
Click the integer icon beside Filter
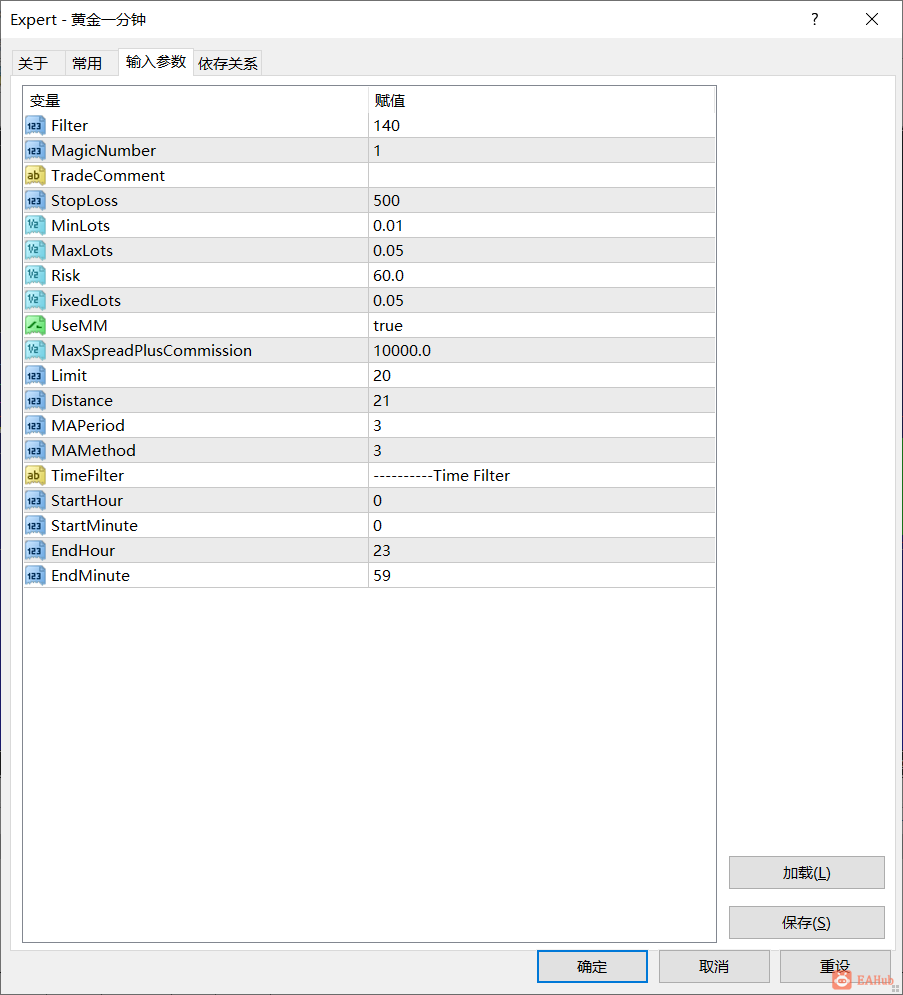click(x=35, y=126)
